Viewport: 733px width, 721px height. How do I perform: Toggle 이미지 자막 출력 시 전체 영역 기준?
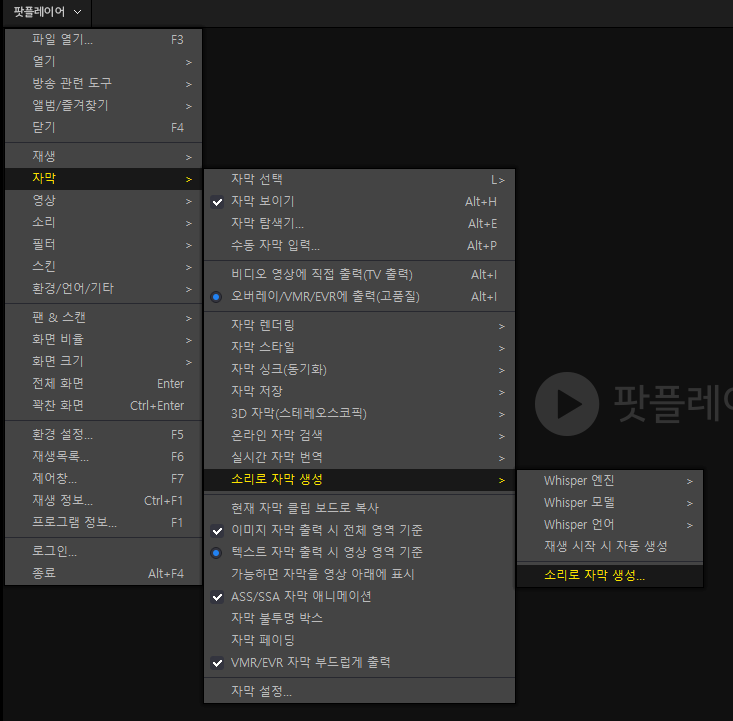[359, 530]
